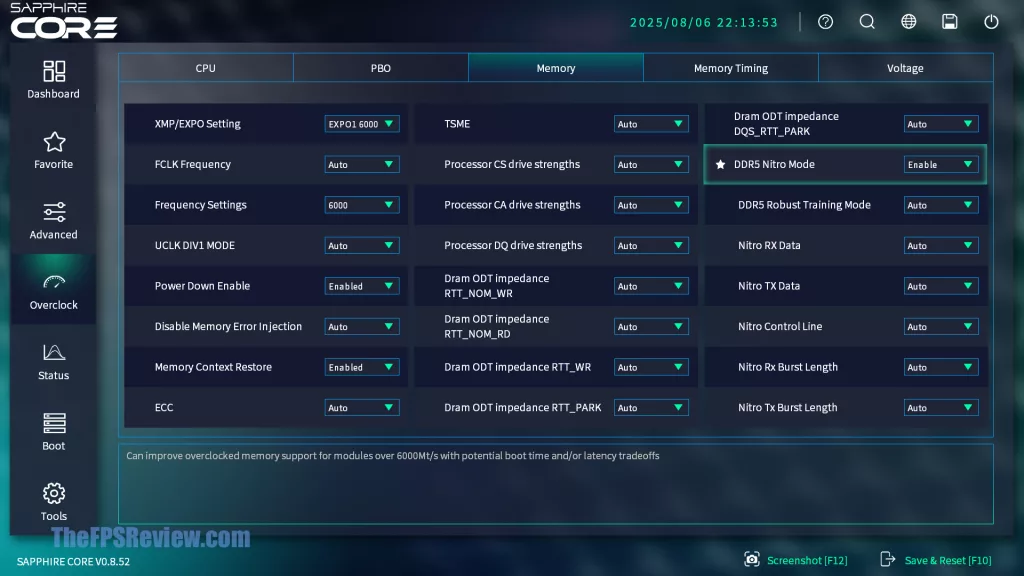The image size is (1024, 576).
Task: Open the Nitro Tx Burst Length dropdown
Action: point(941,408)
